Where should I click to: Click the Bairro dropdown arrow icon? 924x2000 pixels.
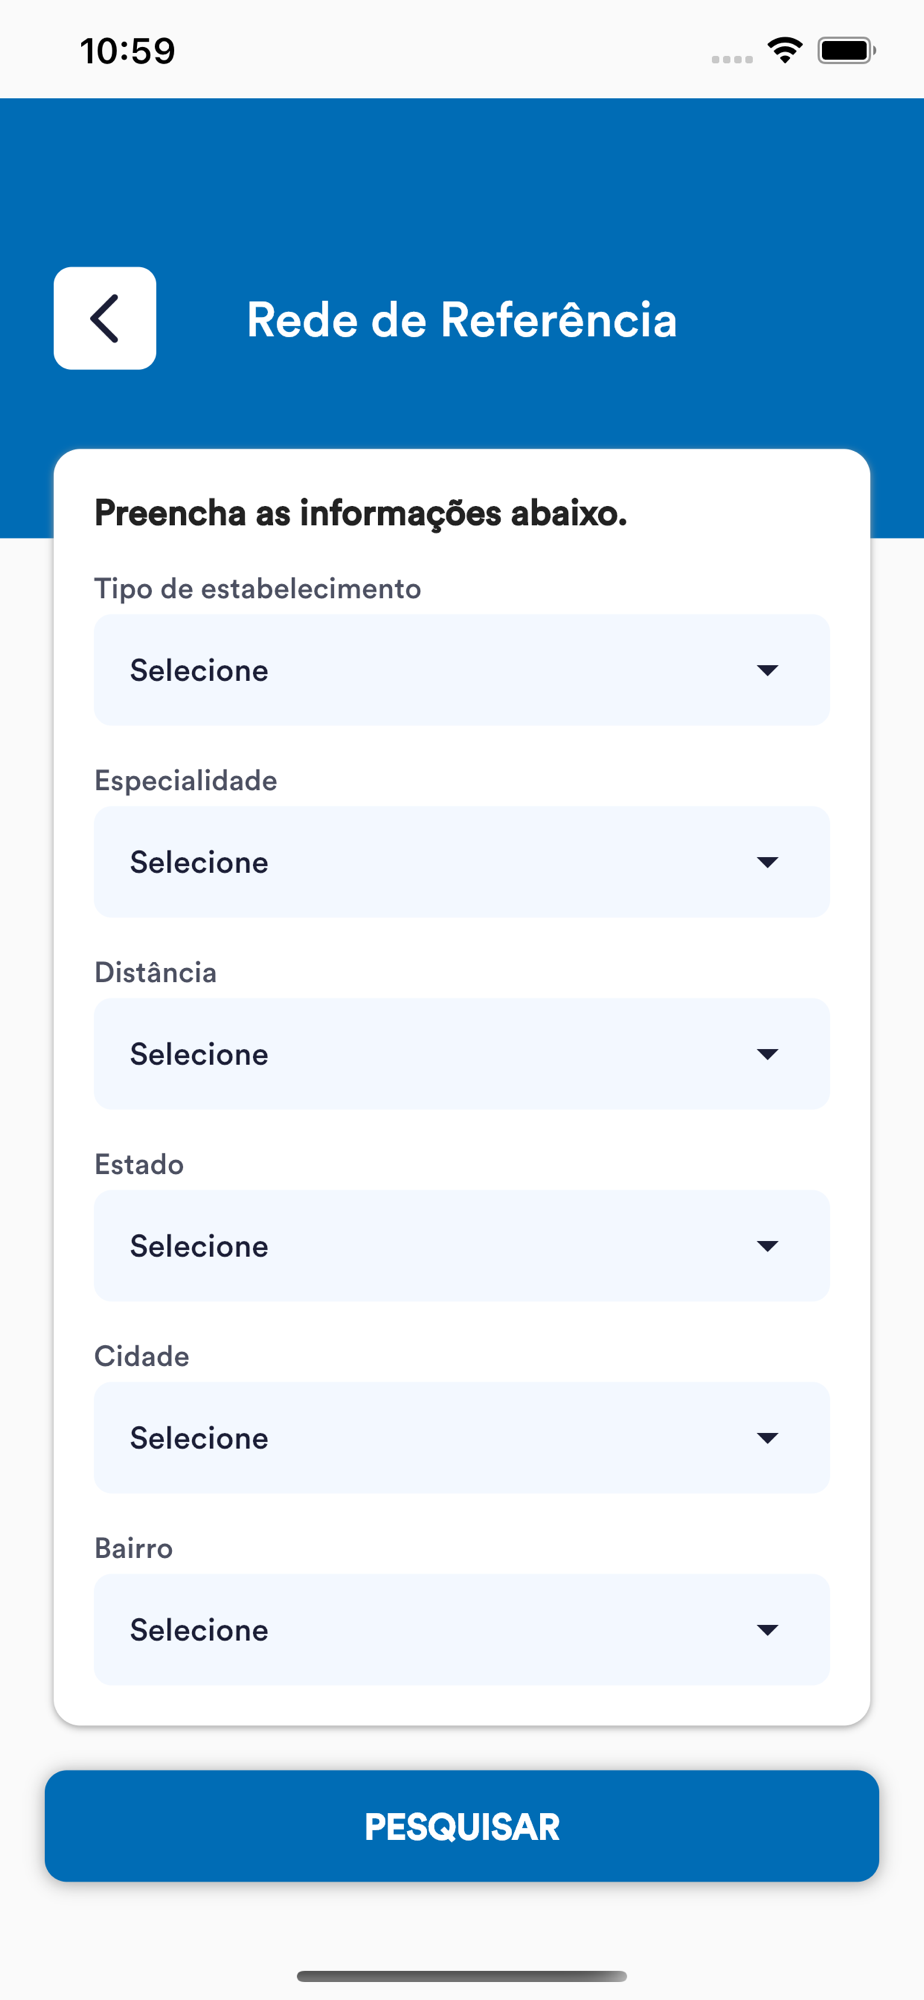pyautogui.click(x=767, y=1630)
